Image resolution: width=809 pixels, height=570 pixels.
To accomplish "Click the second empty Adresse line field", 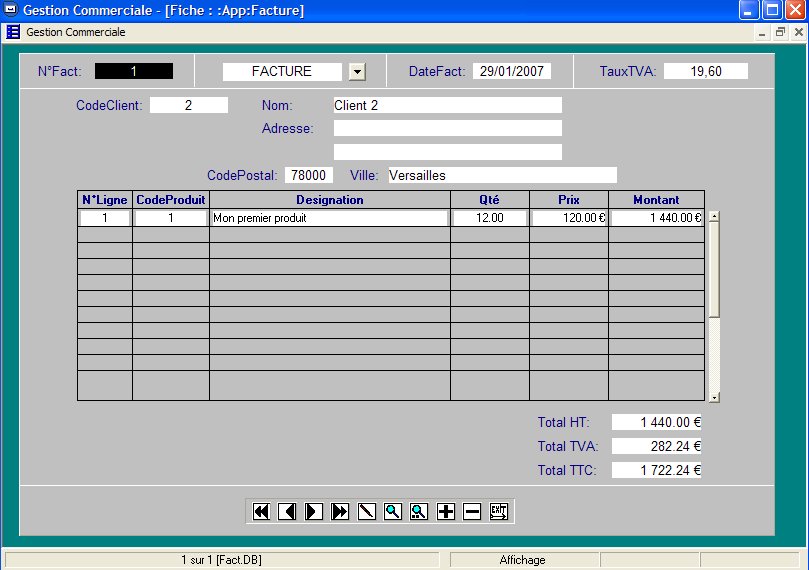I will [448, 152].
